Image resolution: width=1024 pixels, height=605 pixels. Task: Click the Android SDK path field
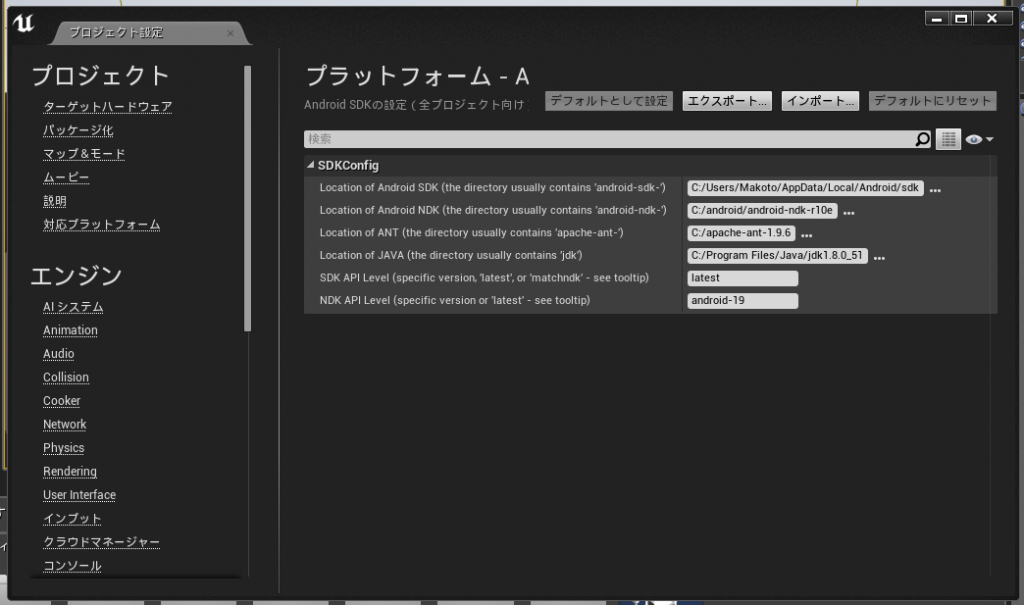point(805,188)
